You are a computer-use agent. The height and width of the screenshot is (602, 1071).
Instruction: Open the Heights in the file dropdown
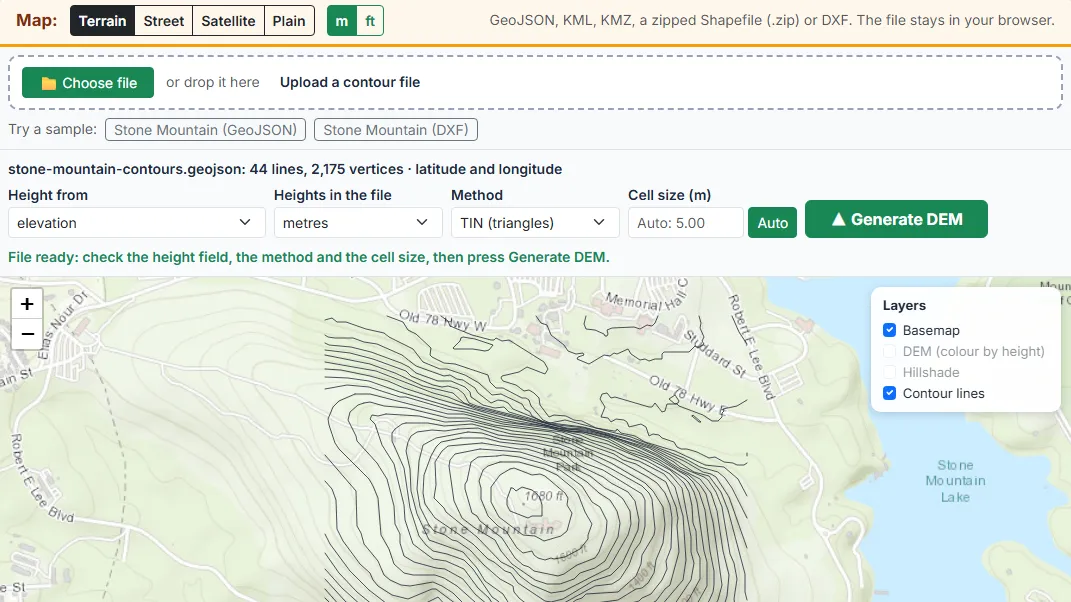[x=358, y=223]
